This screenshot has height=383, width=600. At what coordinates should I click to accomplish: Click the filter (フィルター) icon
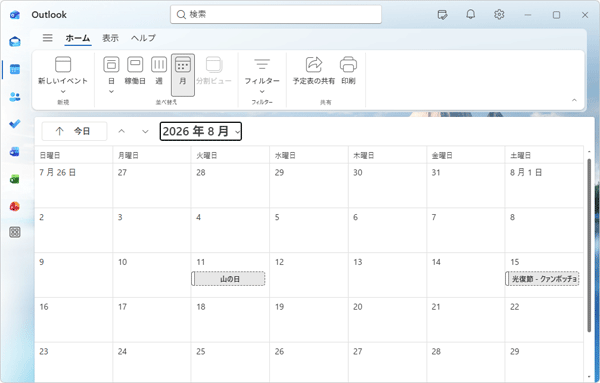[262, 64]
